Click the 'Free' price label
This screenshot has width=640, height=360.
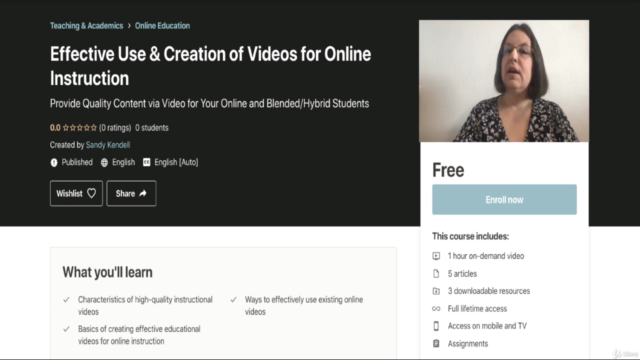448,170
